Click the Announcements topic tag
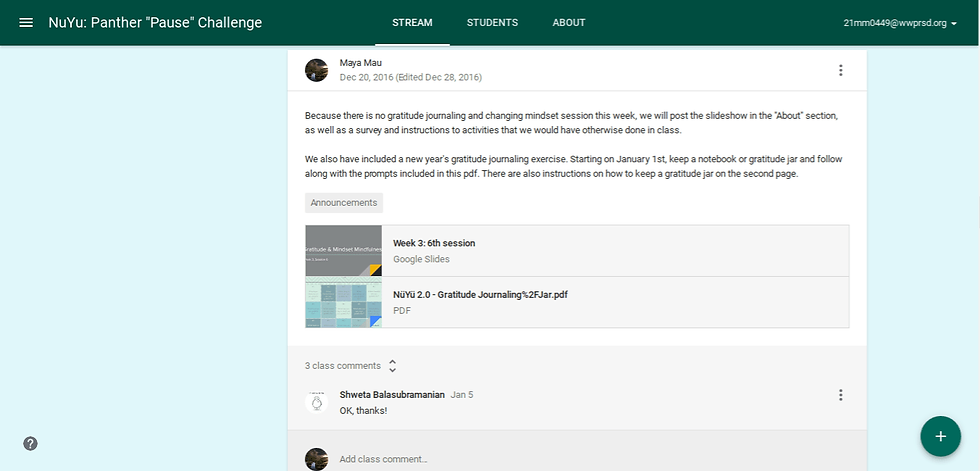This screenshot has width=980, height=471. pyautogui.click(x=344, y=203)
